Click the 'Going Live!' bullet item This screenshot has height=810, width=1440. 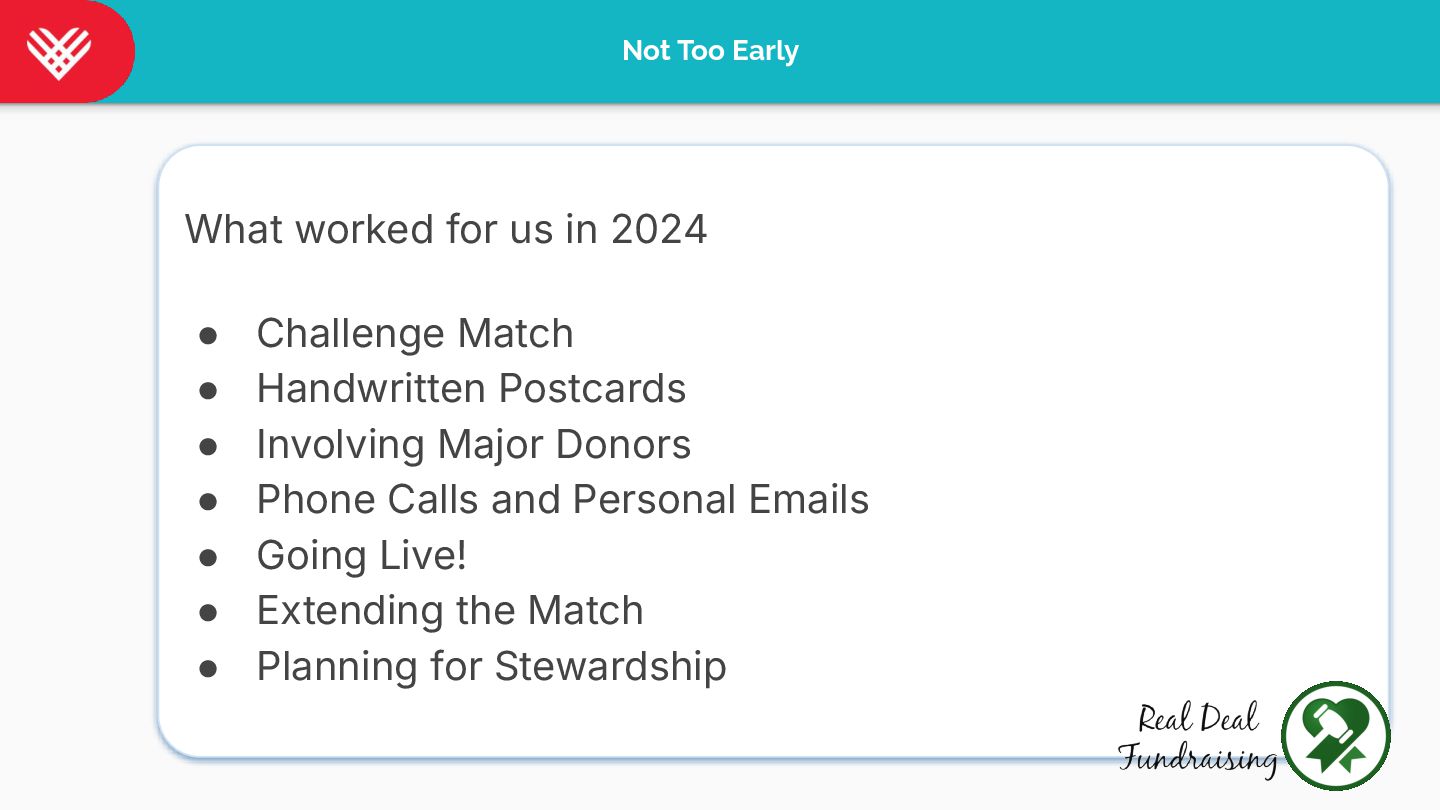tap(361, 555)
